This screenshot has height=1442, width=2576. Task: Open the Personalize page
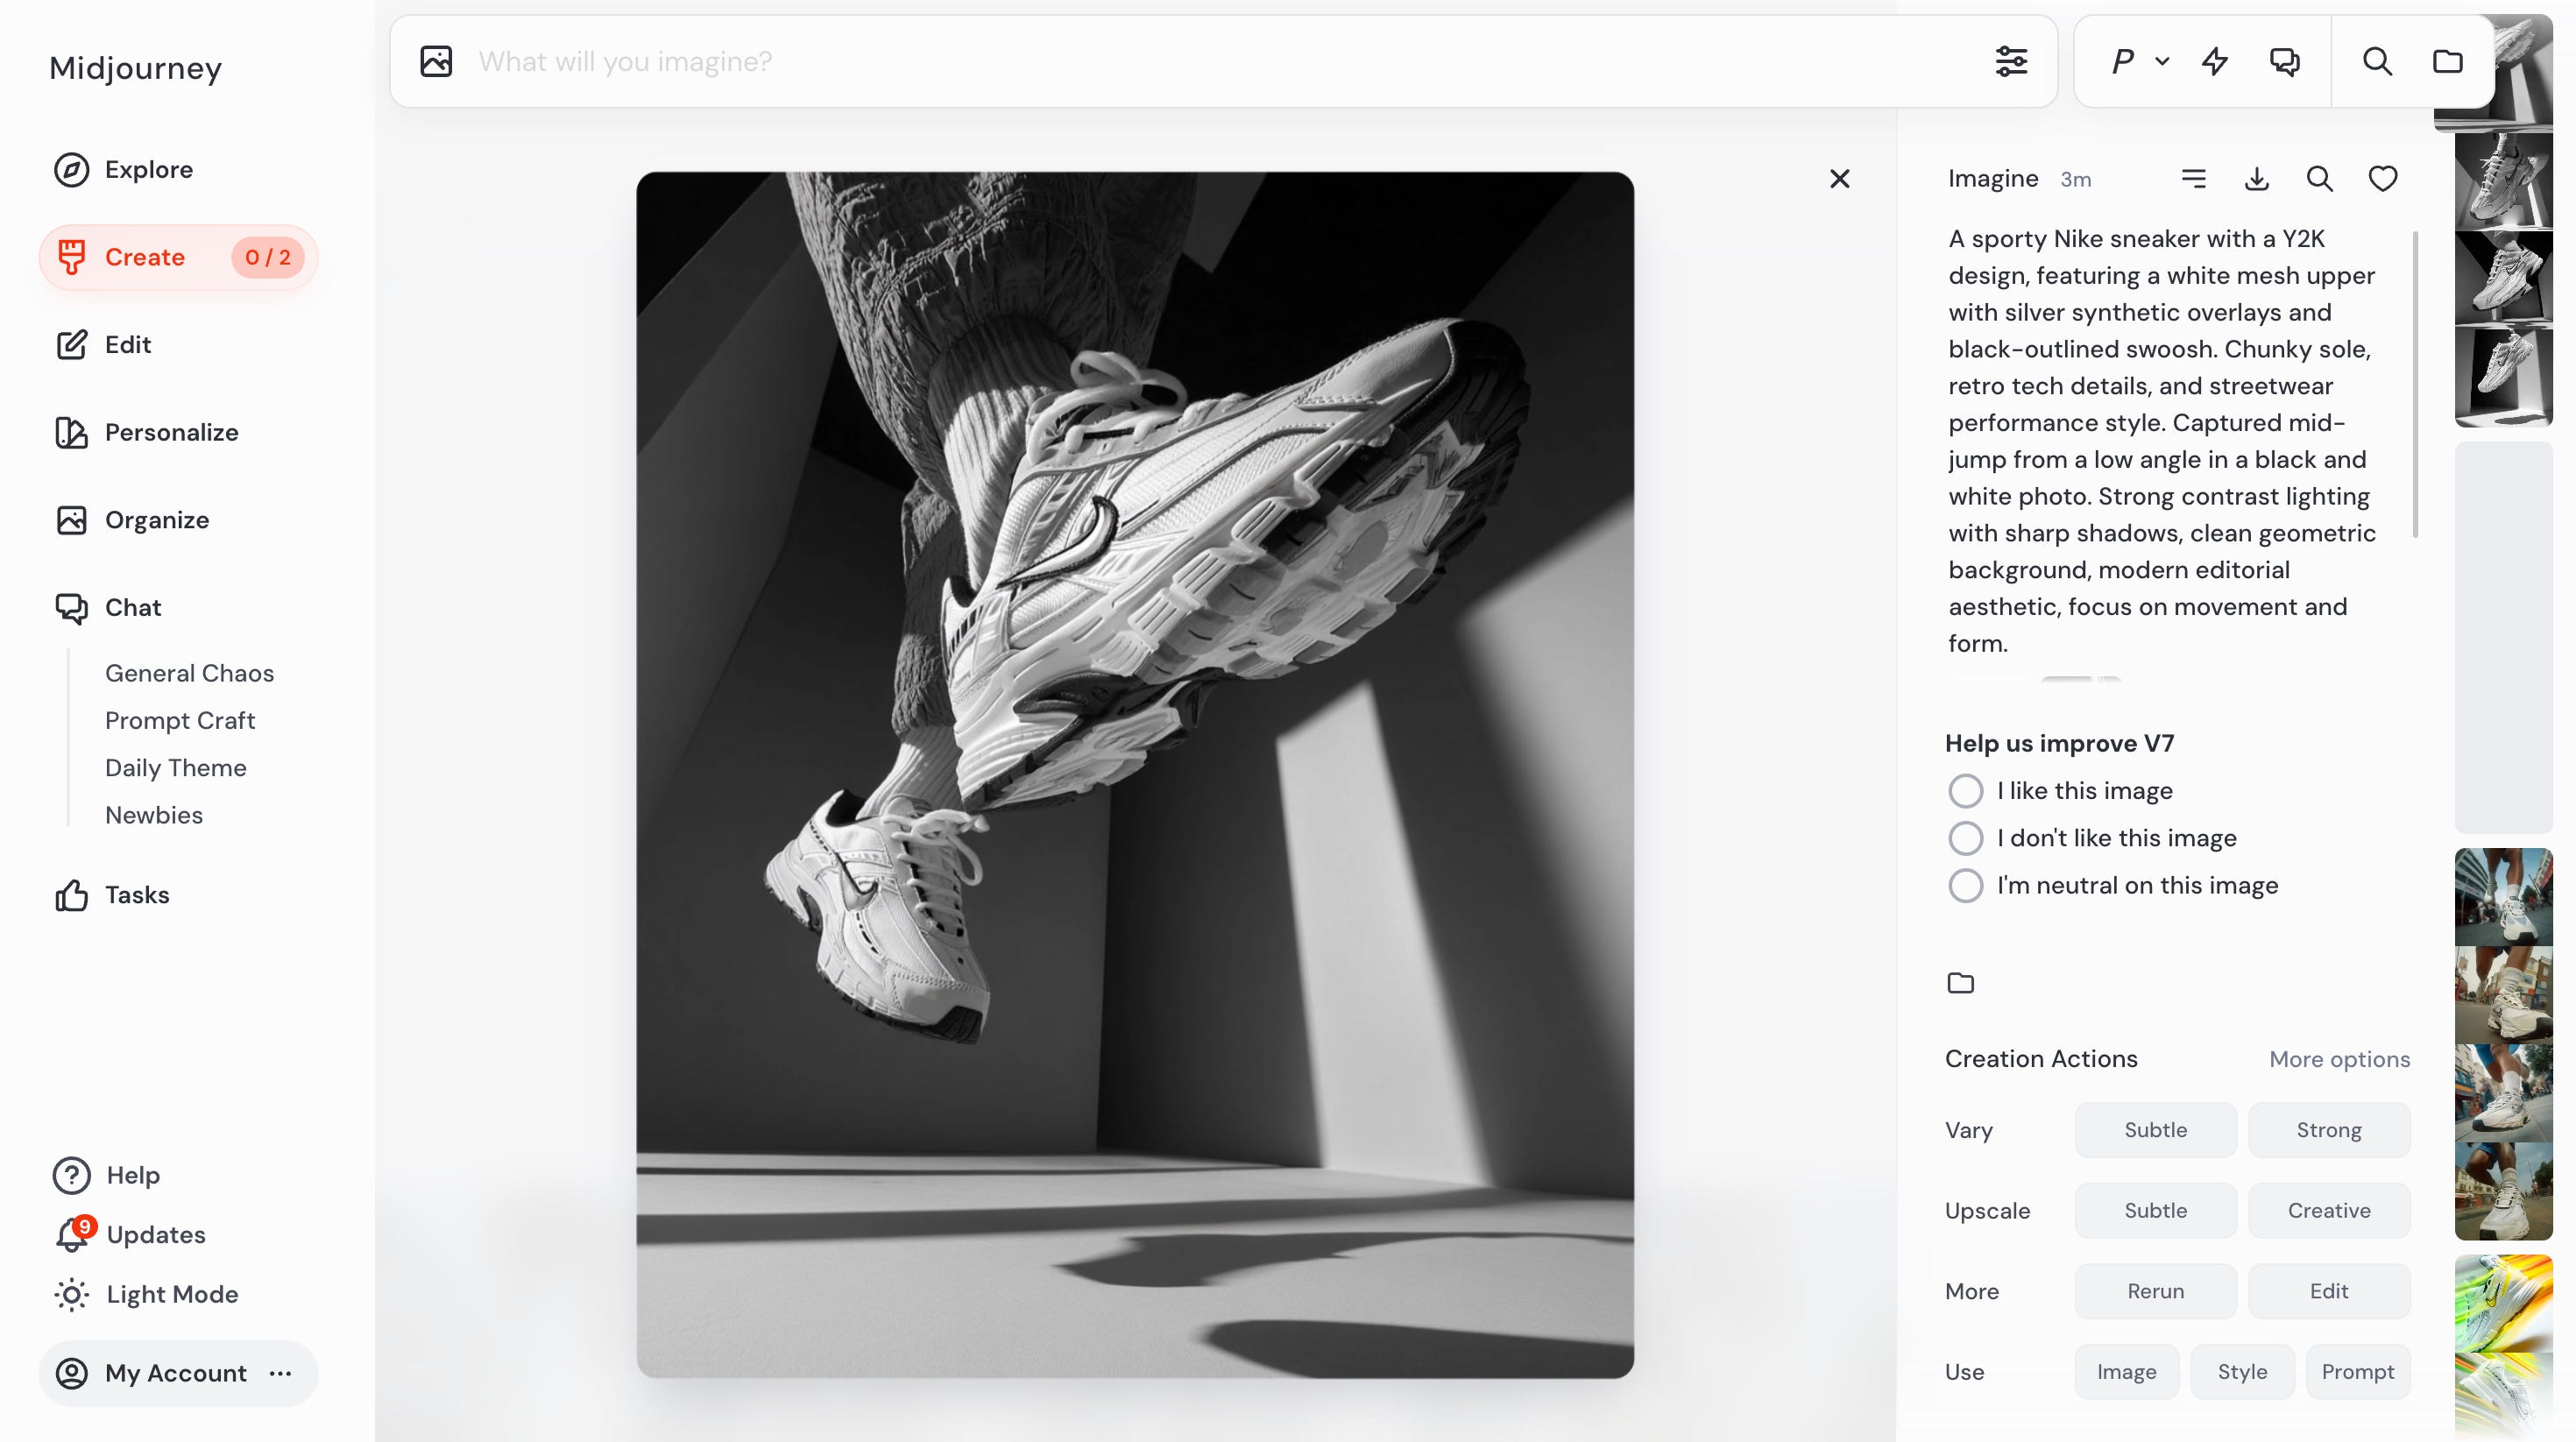click(146, 432)
